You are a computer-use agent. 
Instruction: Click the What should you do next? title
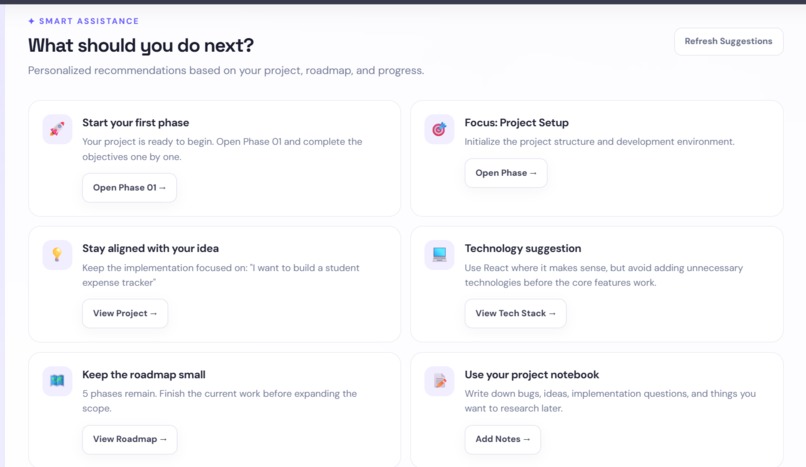tap(141, 45)
